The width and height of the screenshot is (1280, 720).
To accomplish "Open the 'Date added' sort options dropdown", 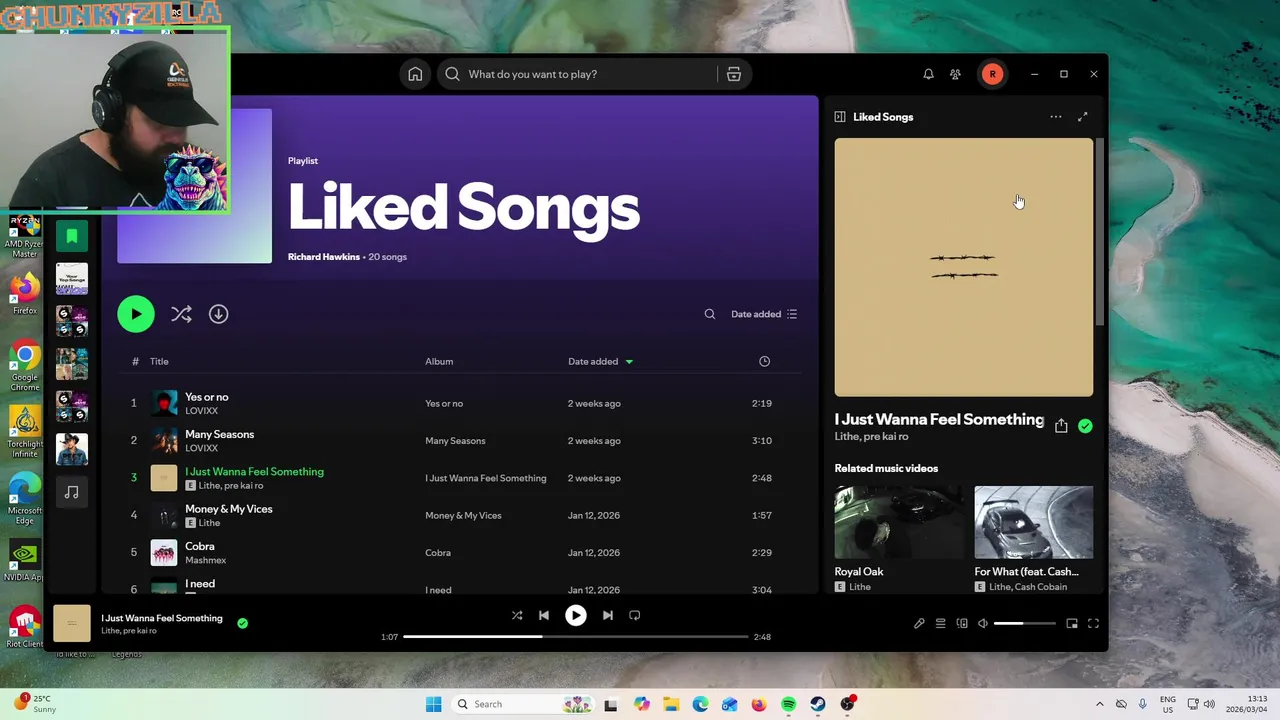I will 764,314.
